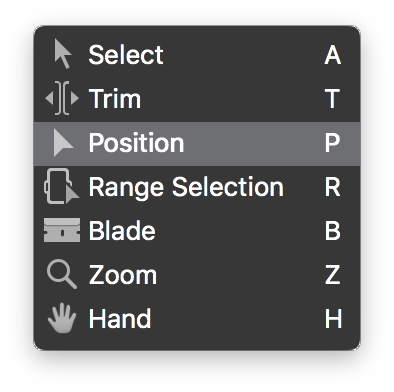This screenshot has height=392, width=394.
Task: Activate the Blade razor icon
Action: click(62, 230)
